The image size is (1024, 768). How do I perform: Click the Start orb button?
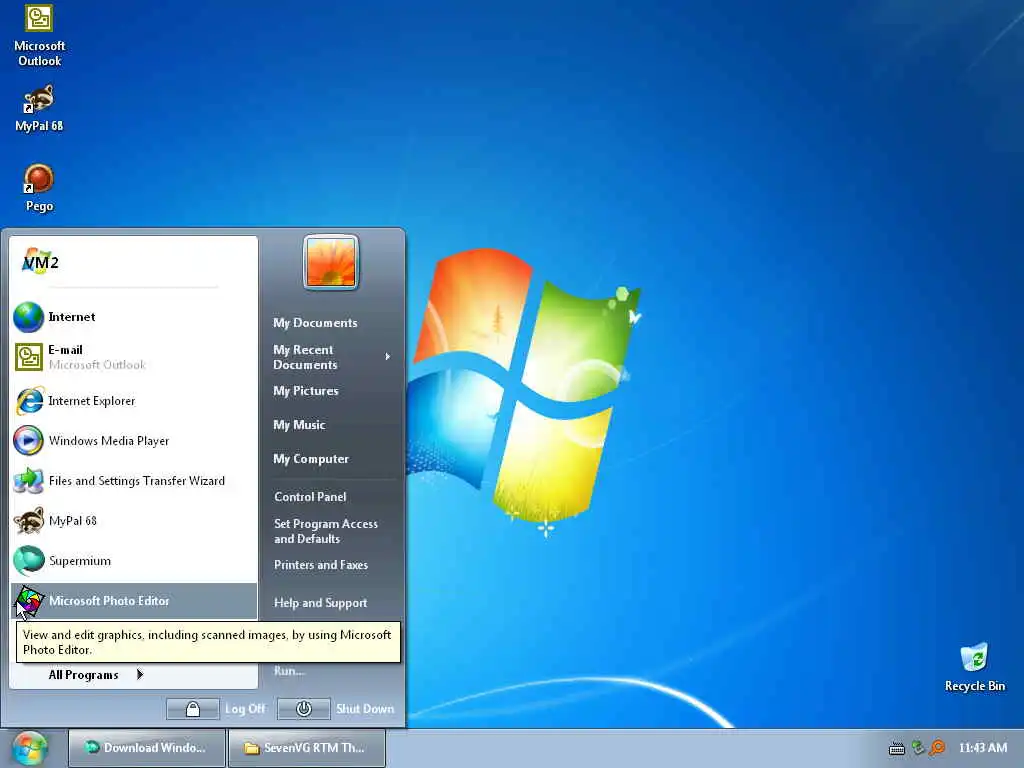[x=29, y=748]
